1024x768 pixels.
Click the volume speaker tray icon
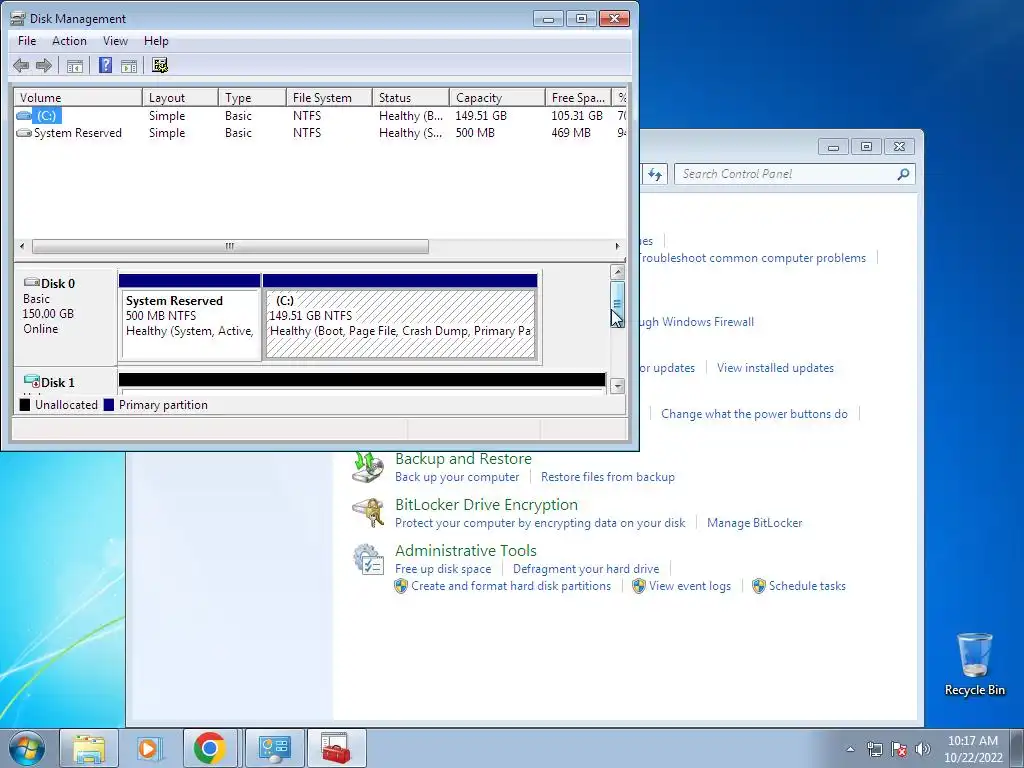click(922, 748)
